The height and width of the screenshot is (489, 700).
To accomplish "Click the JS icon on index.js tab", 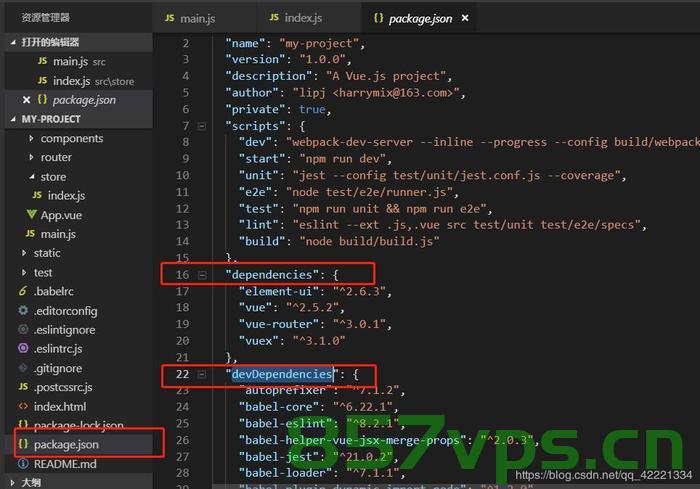I will coord(274,17).
